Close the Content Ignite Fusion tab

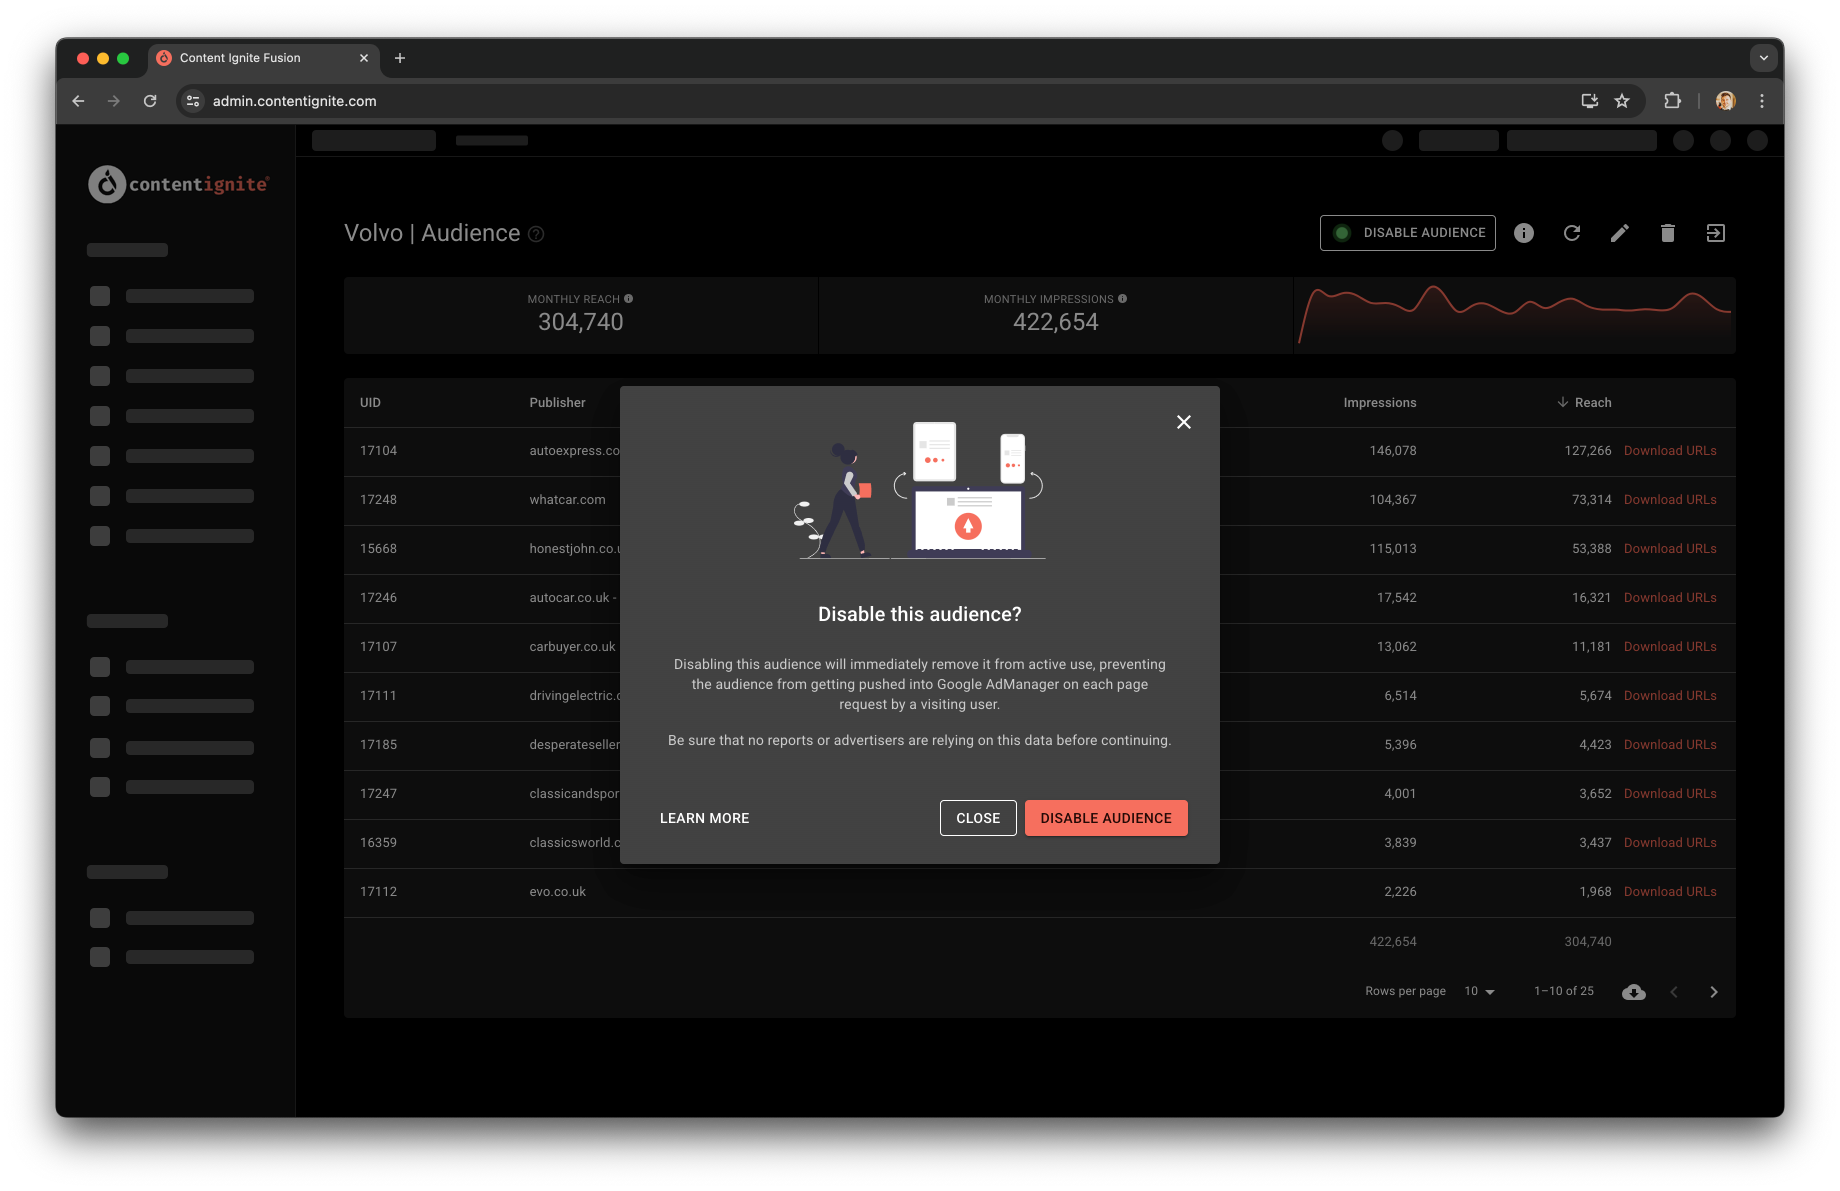(x=363, y=58)
